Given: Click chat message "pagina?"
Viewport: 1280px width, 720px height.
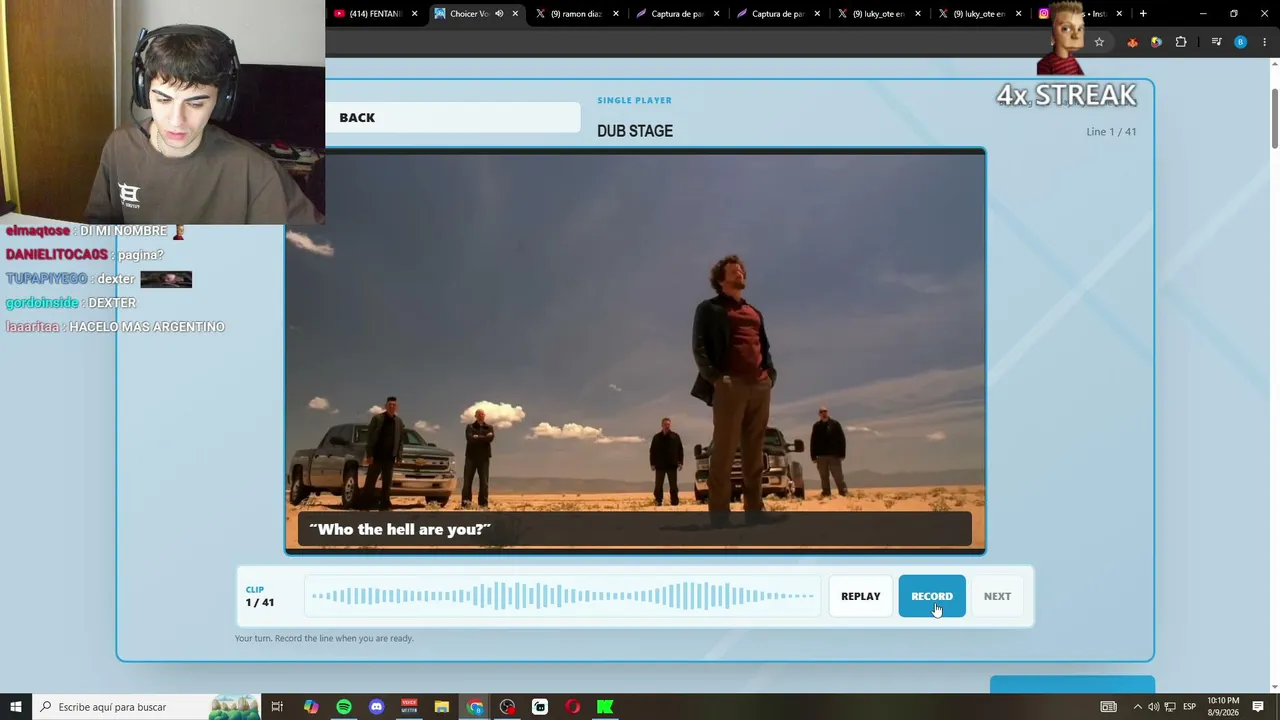Looking at the screenshot, I should (x=140, y=255).
